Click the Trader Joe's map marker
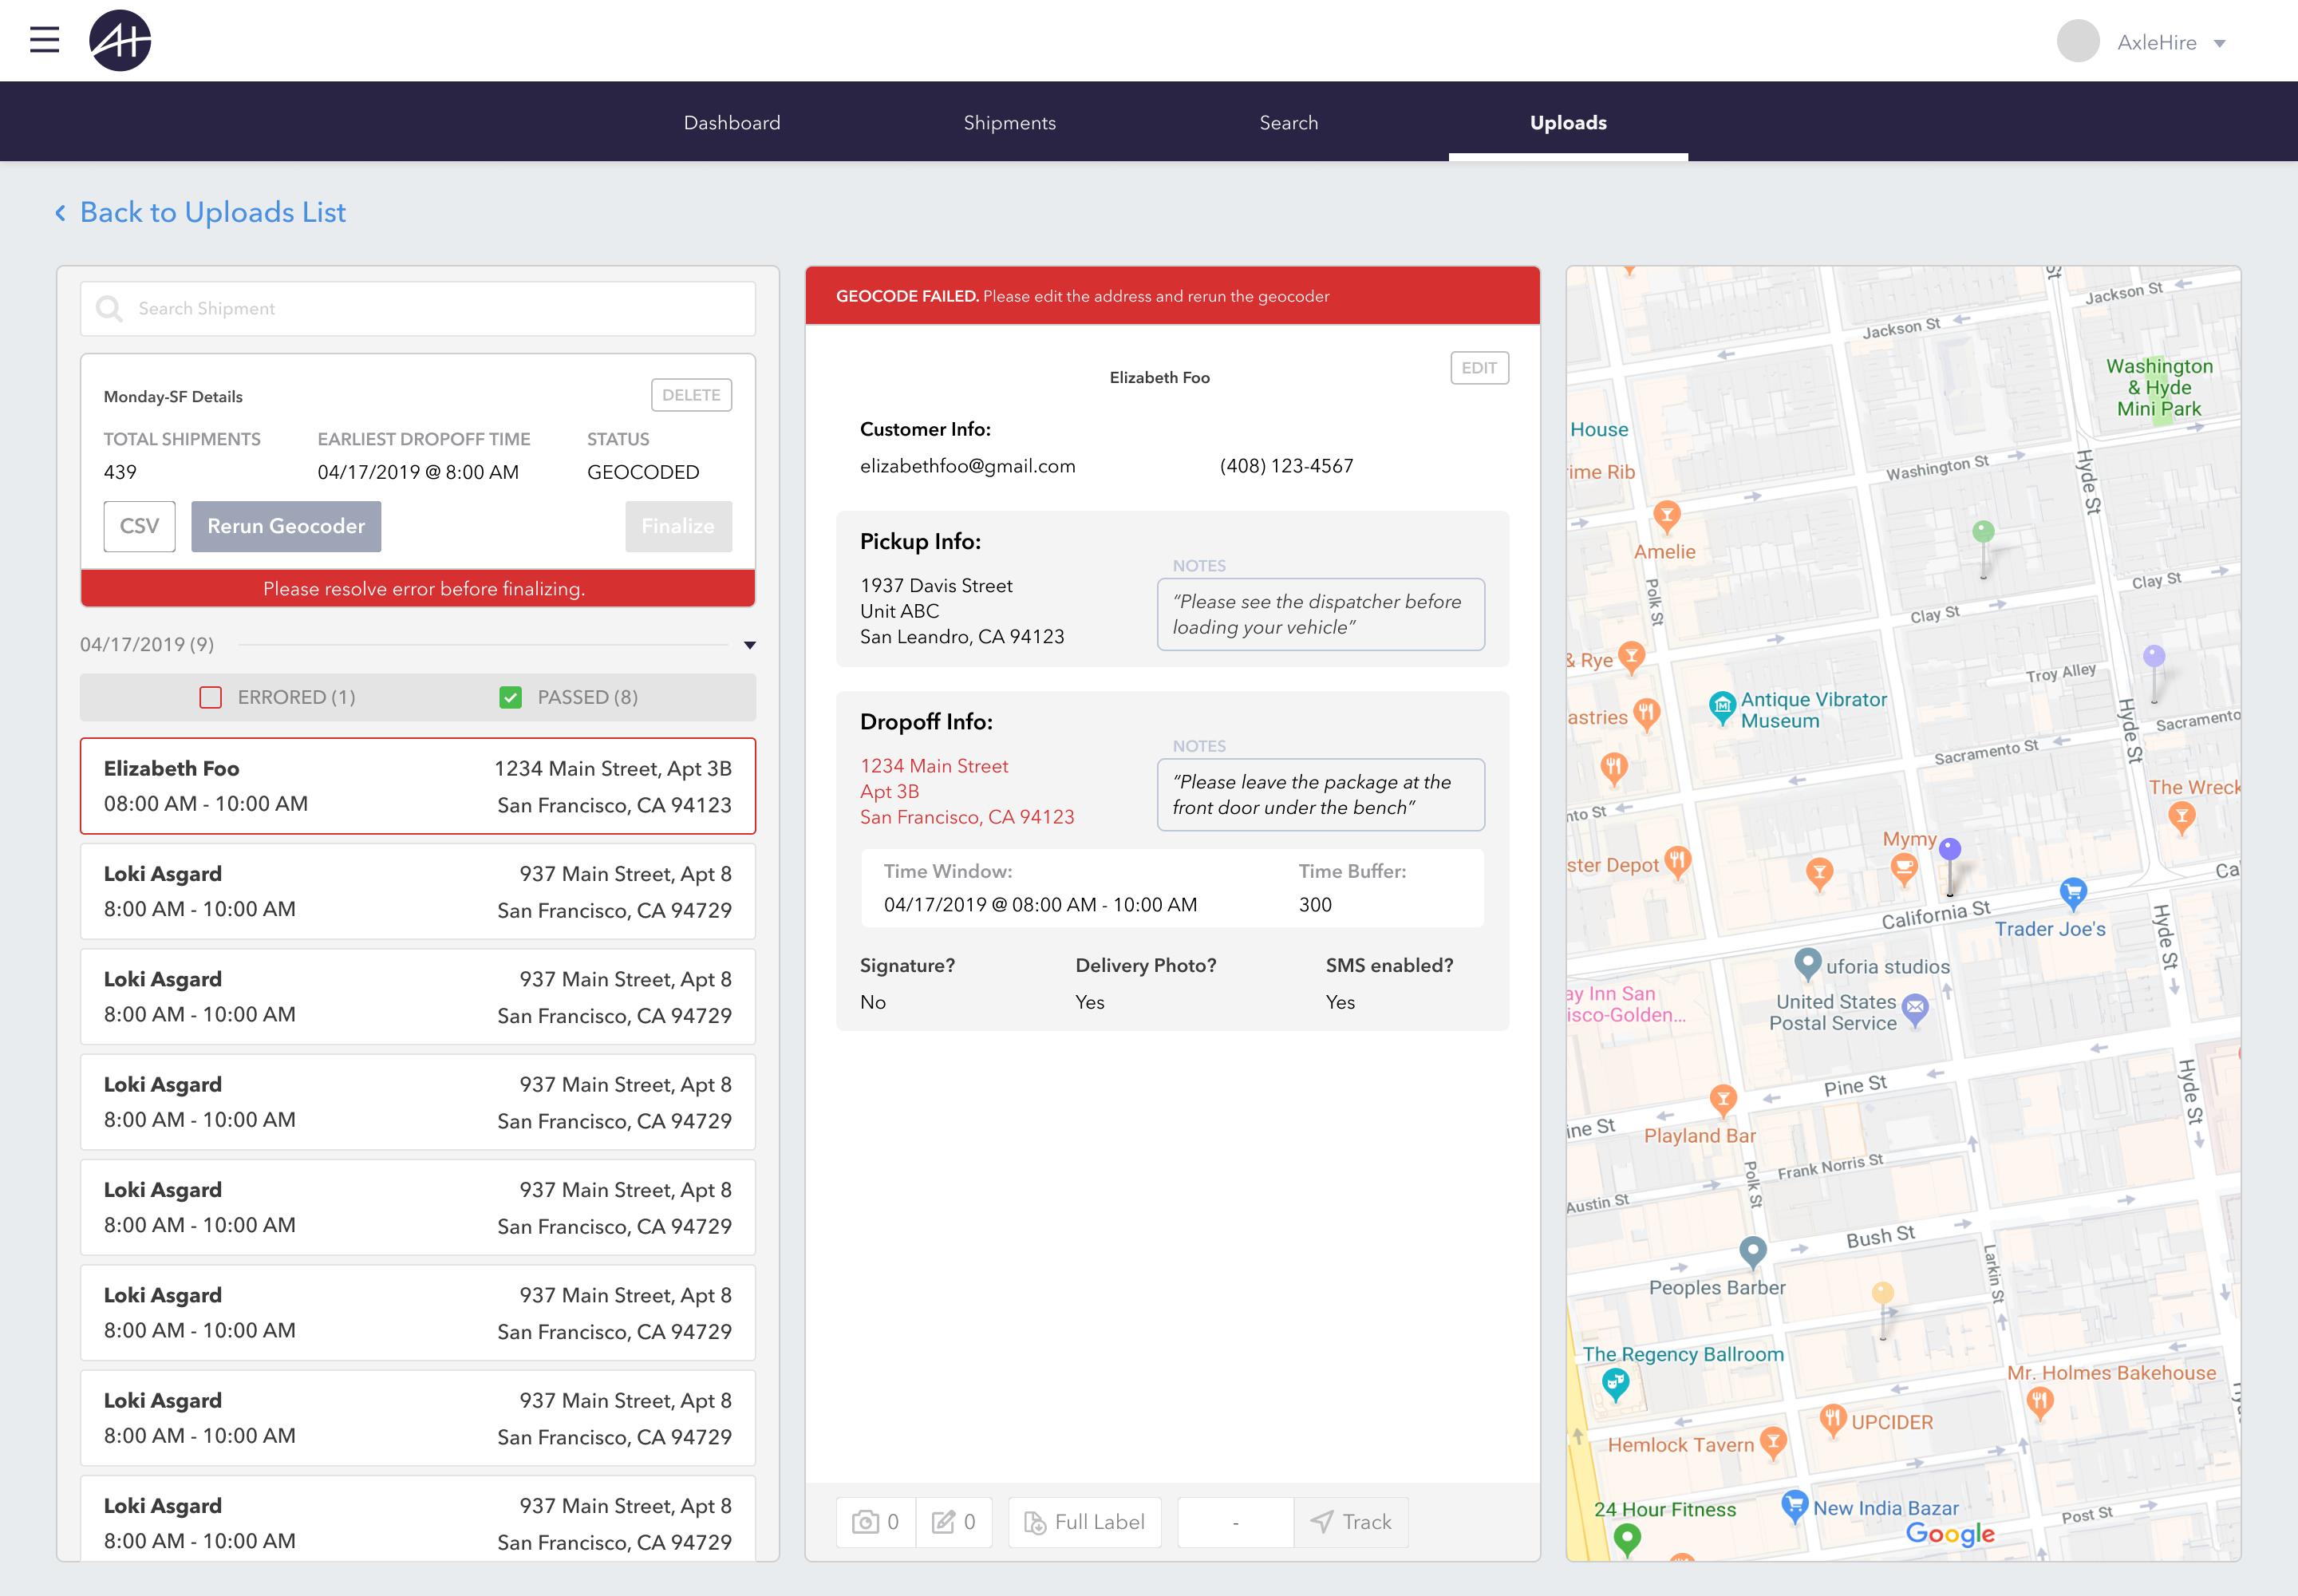Image resolution: width=2298 pixels, height=1596 pixels. tap(2073, 892)
